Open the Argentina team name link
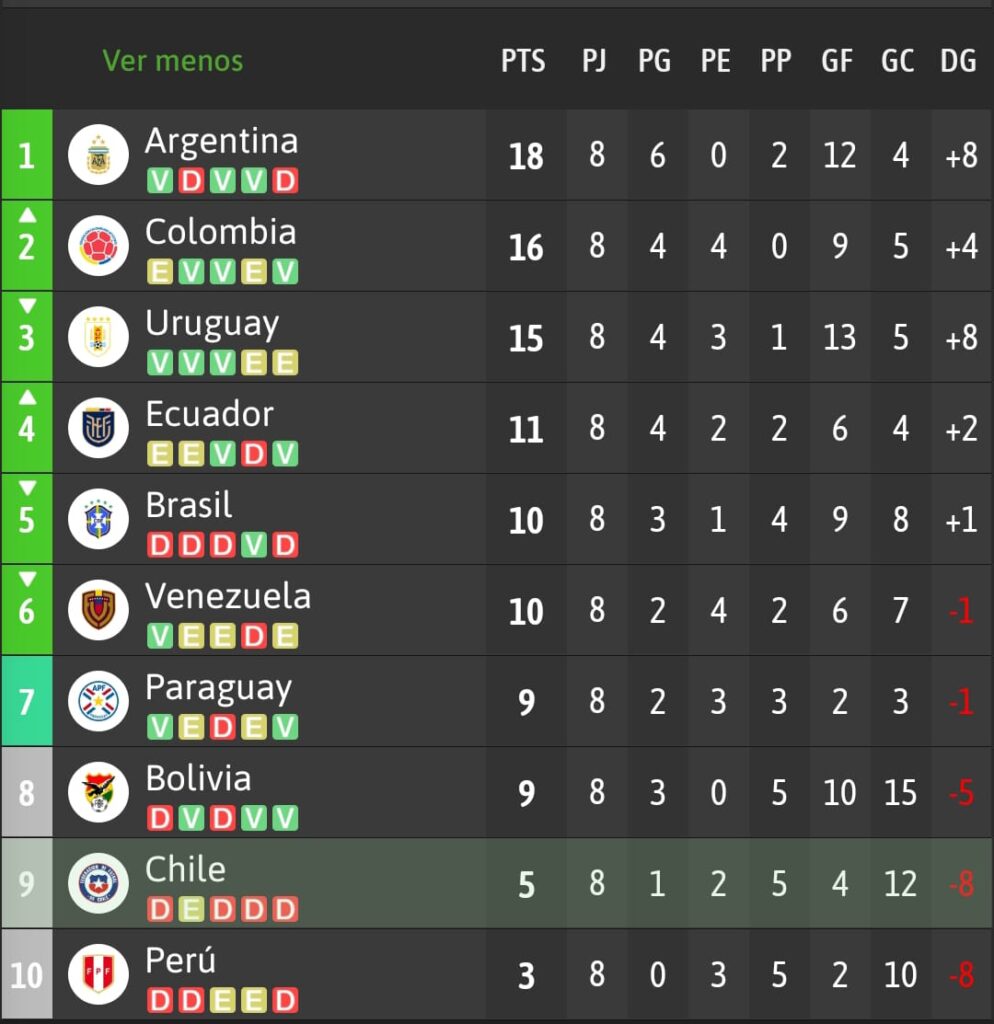The image size is (994, 1024). click(221, 141)
